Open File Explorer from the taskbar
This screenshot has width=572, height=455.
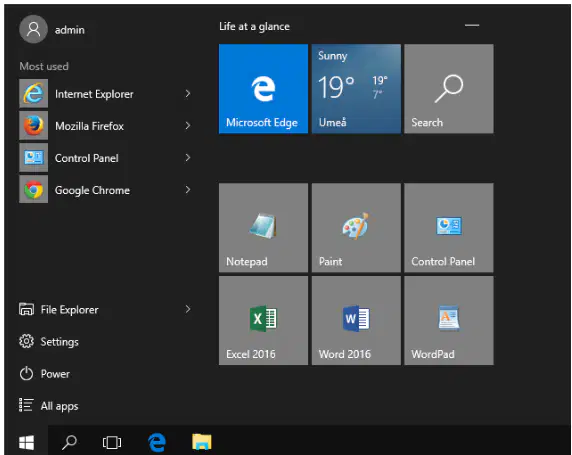[202, 441]
